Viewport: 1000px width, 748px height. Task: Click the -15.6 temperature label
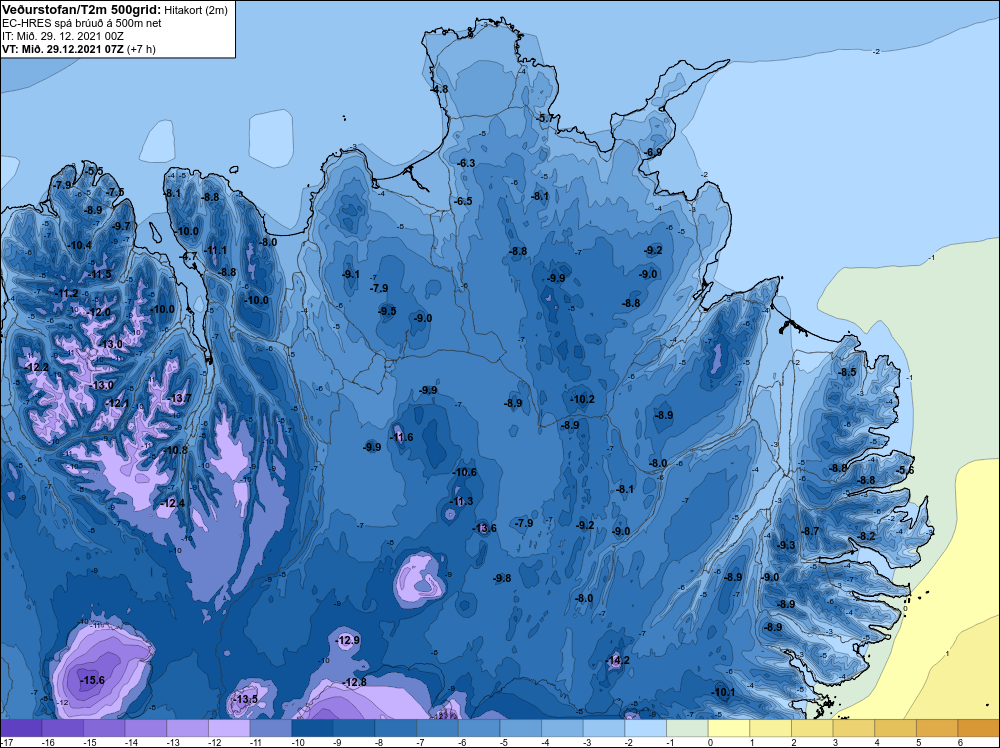92,680
